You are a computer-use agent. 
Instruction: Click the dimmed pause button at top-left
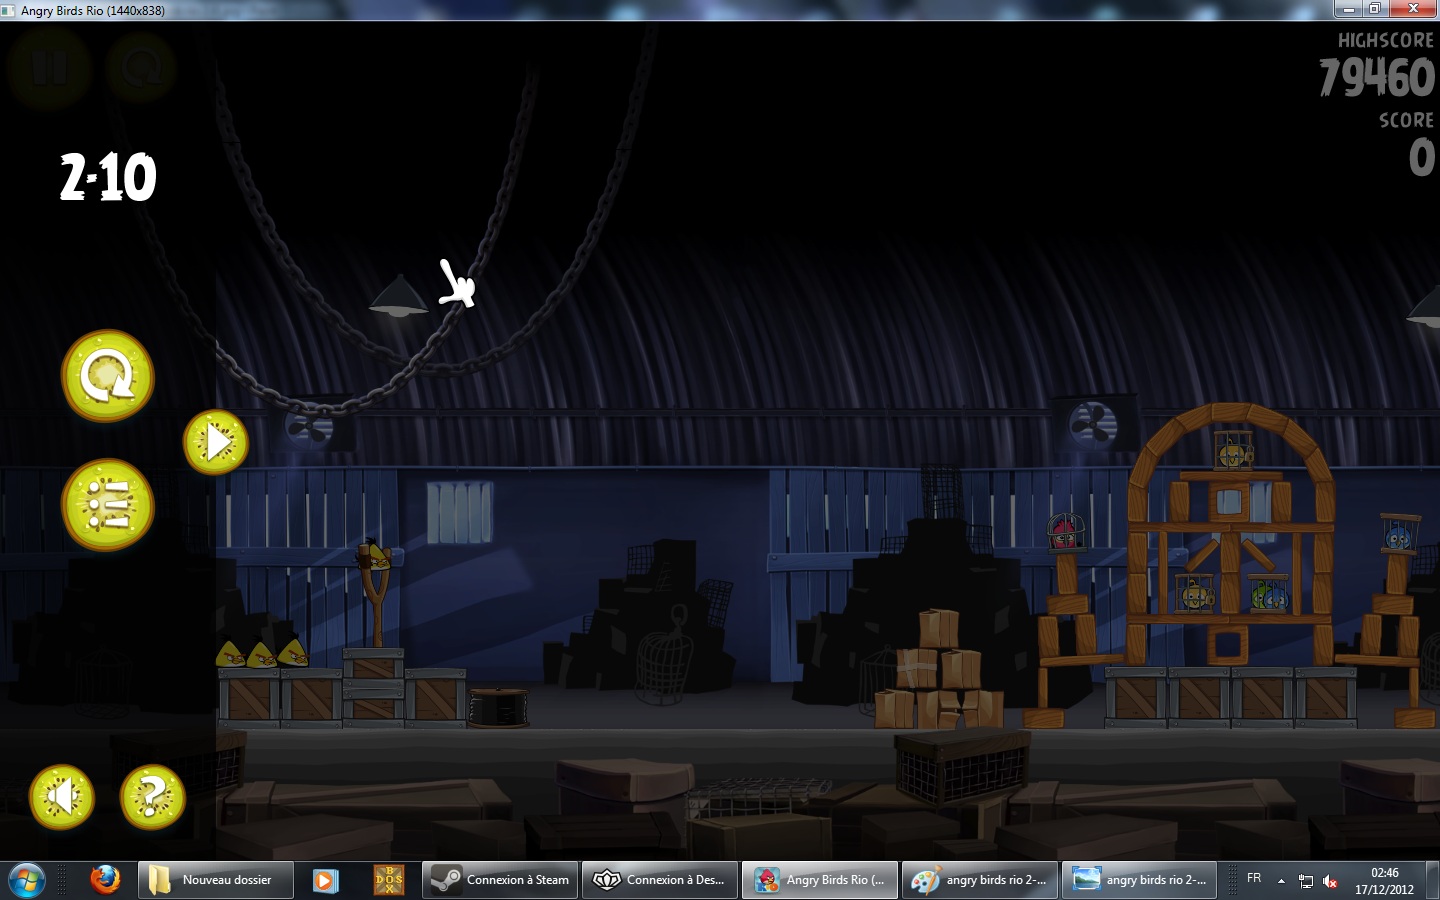click(49, 68)
